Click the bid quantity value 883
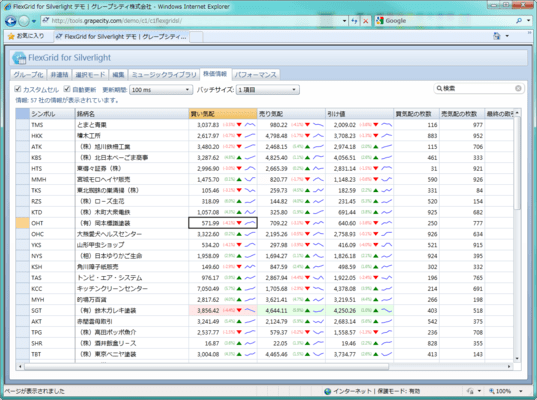The image size is (537, 400). pyautogui.click(x=432, y=136)
